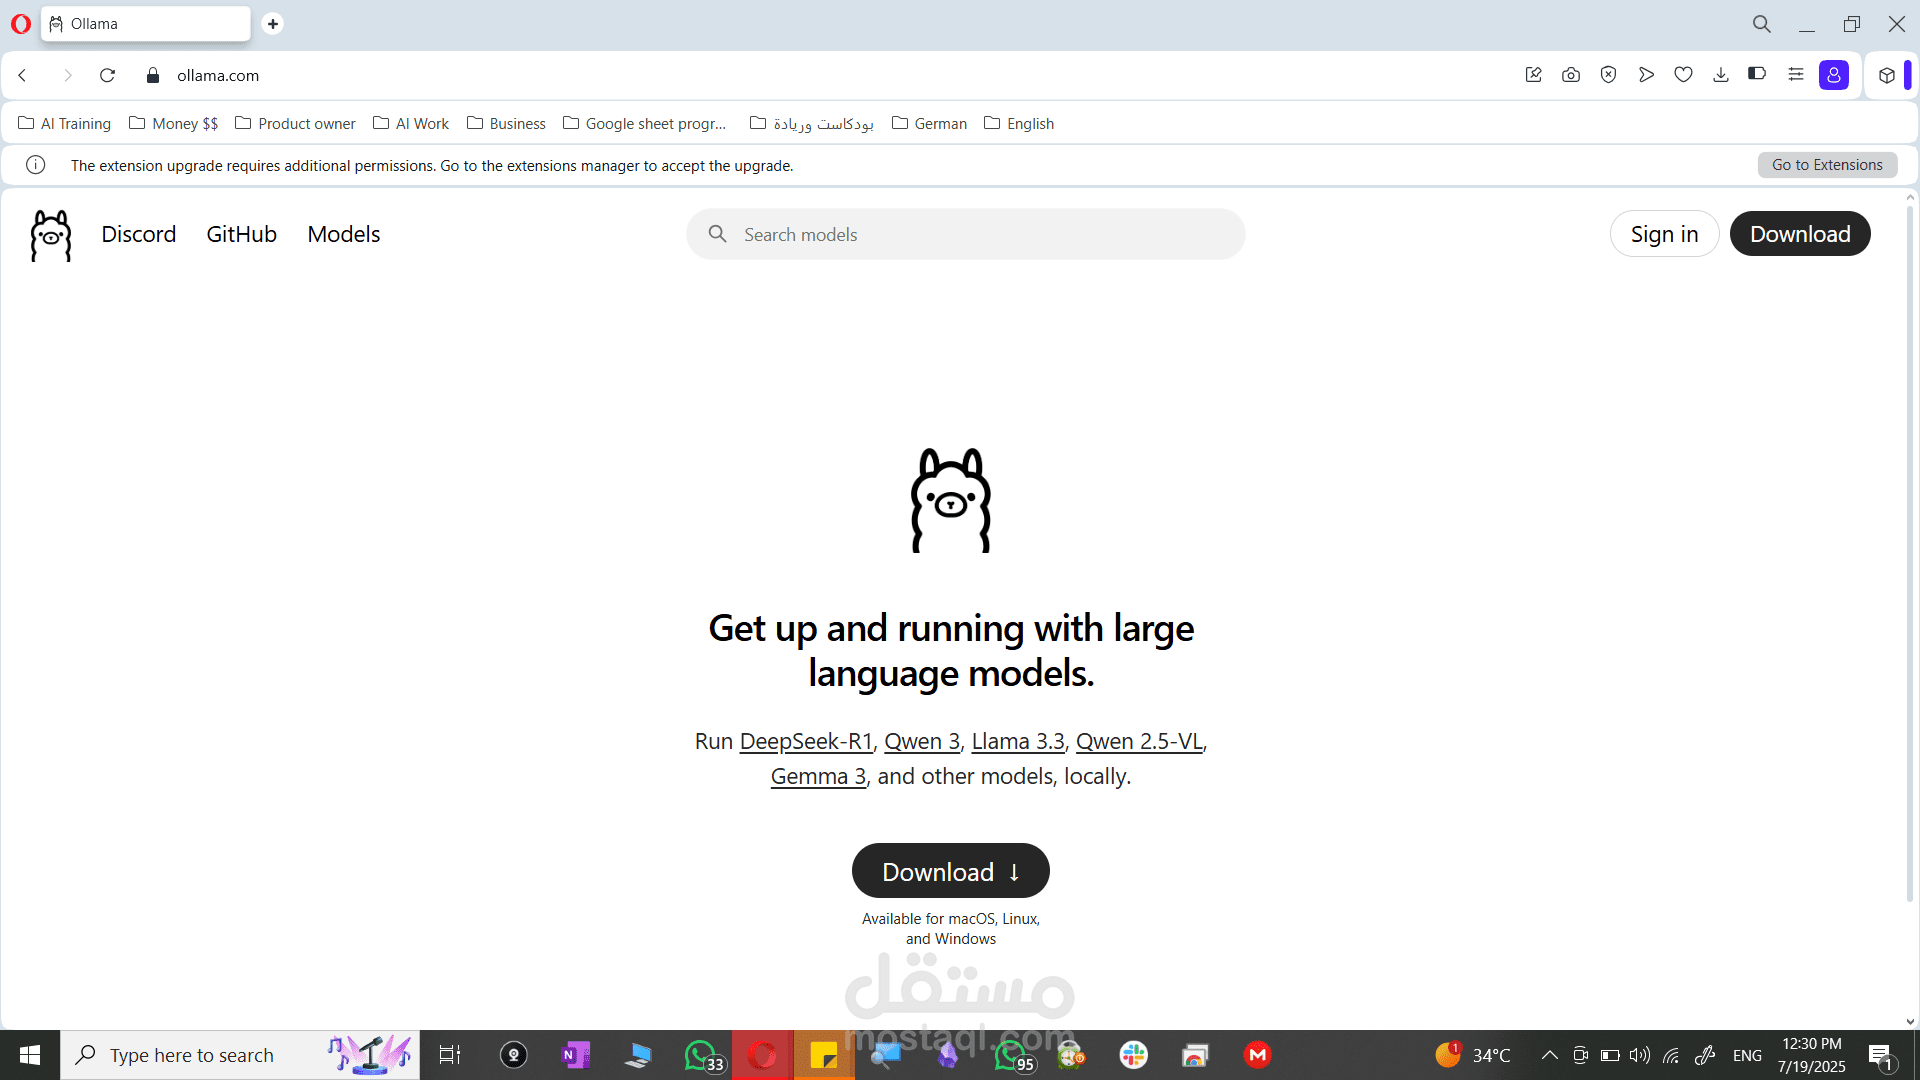Click the page vertical scrollbar
The height and width of the screenshot is (1080, 1920).
pos(1910,555)
